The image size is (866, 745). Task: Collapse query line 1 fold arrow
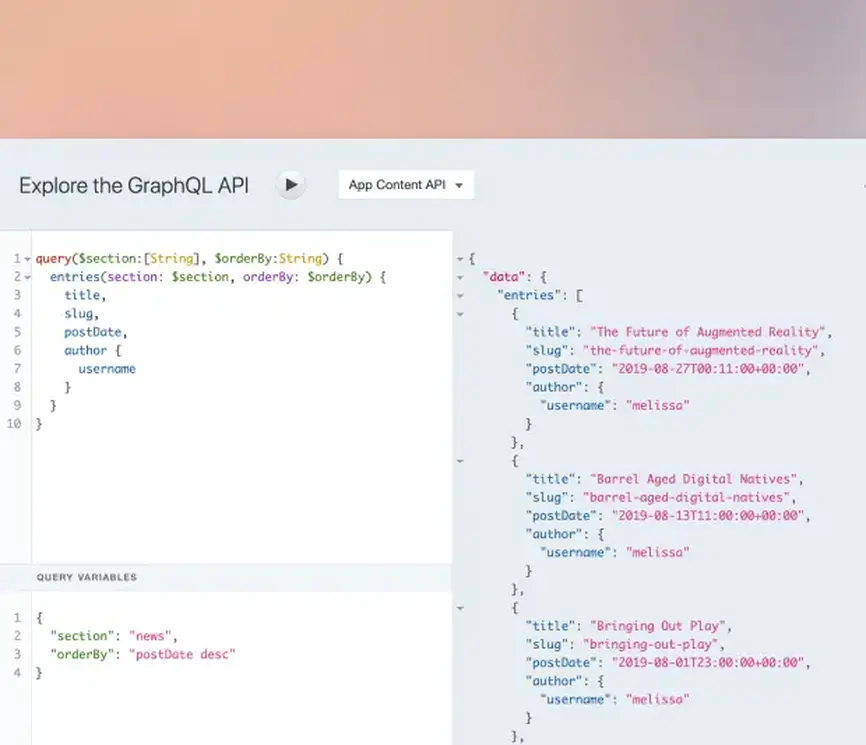(27, 259)
